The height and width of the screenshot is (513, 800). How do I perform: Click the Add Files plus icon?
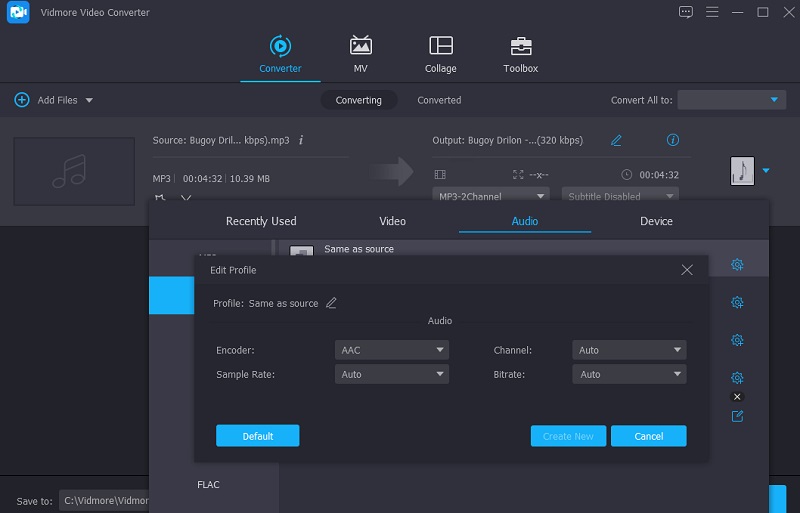pos(22,100)
